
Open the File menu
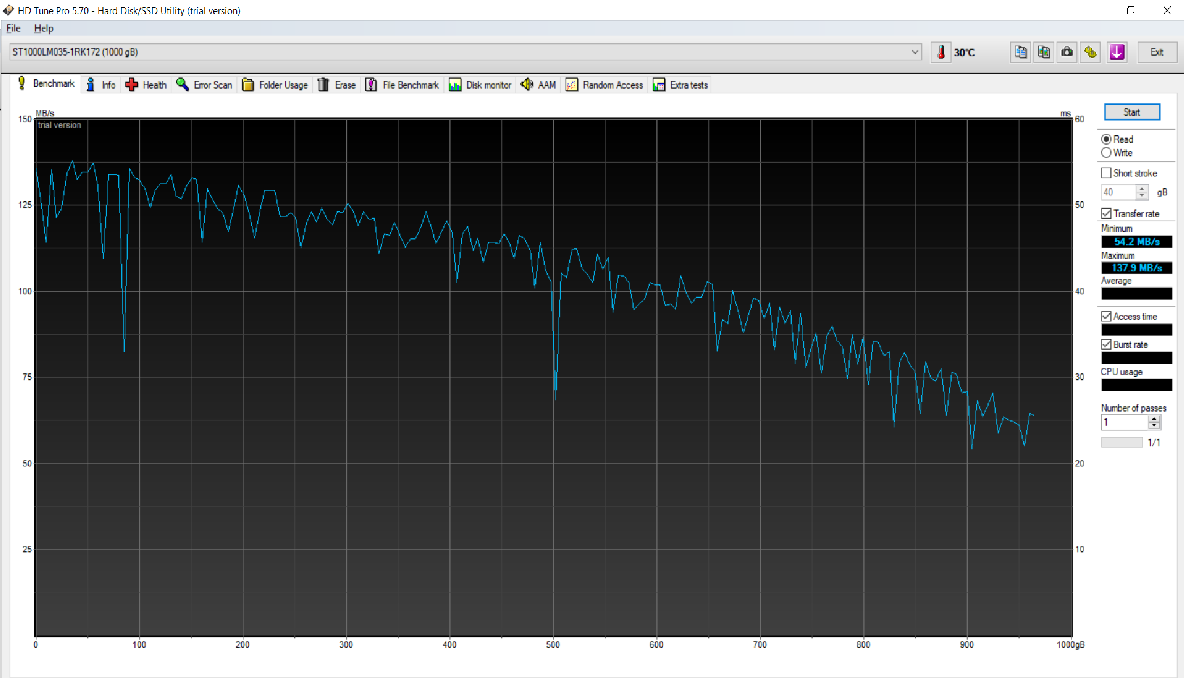click(x=13, y=28)
